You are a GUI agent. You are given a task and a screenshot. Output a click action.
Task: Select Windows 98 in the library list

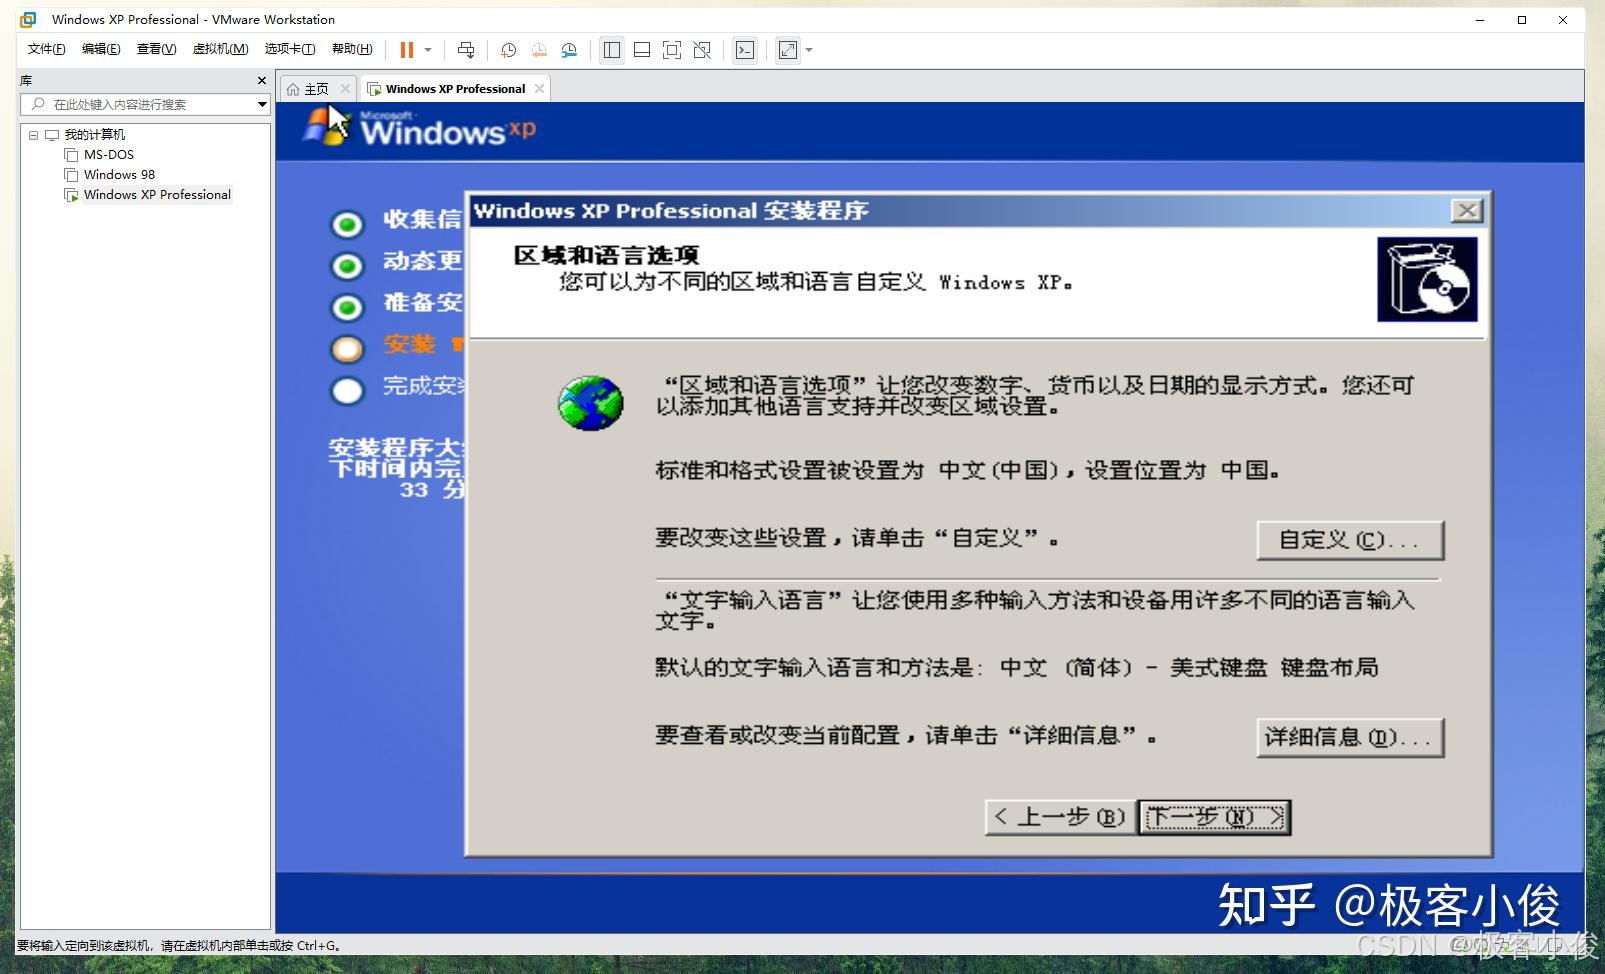119,174
